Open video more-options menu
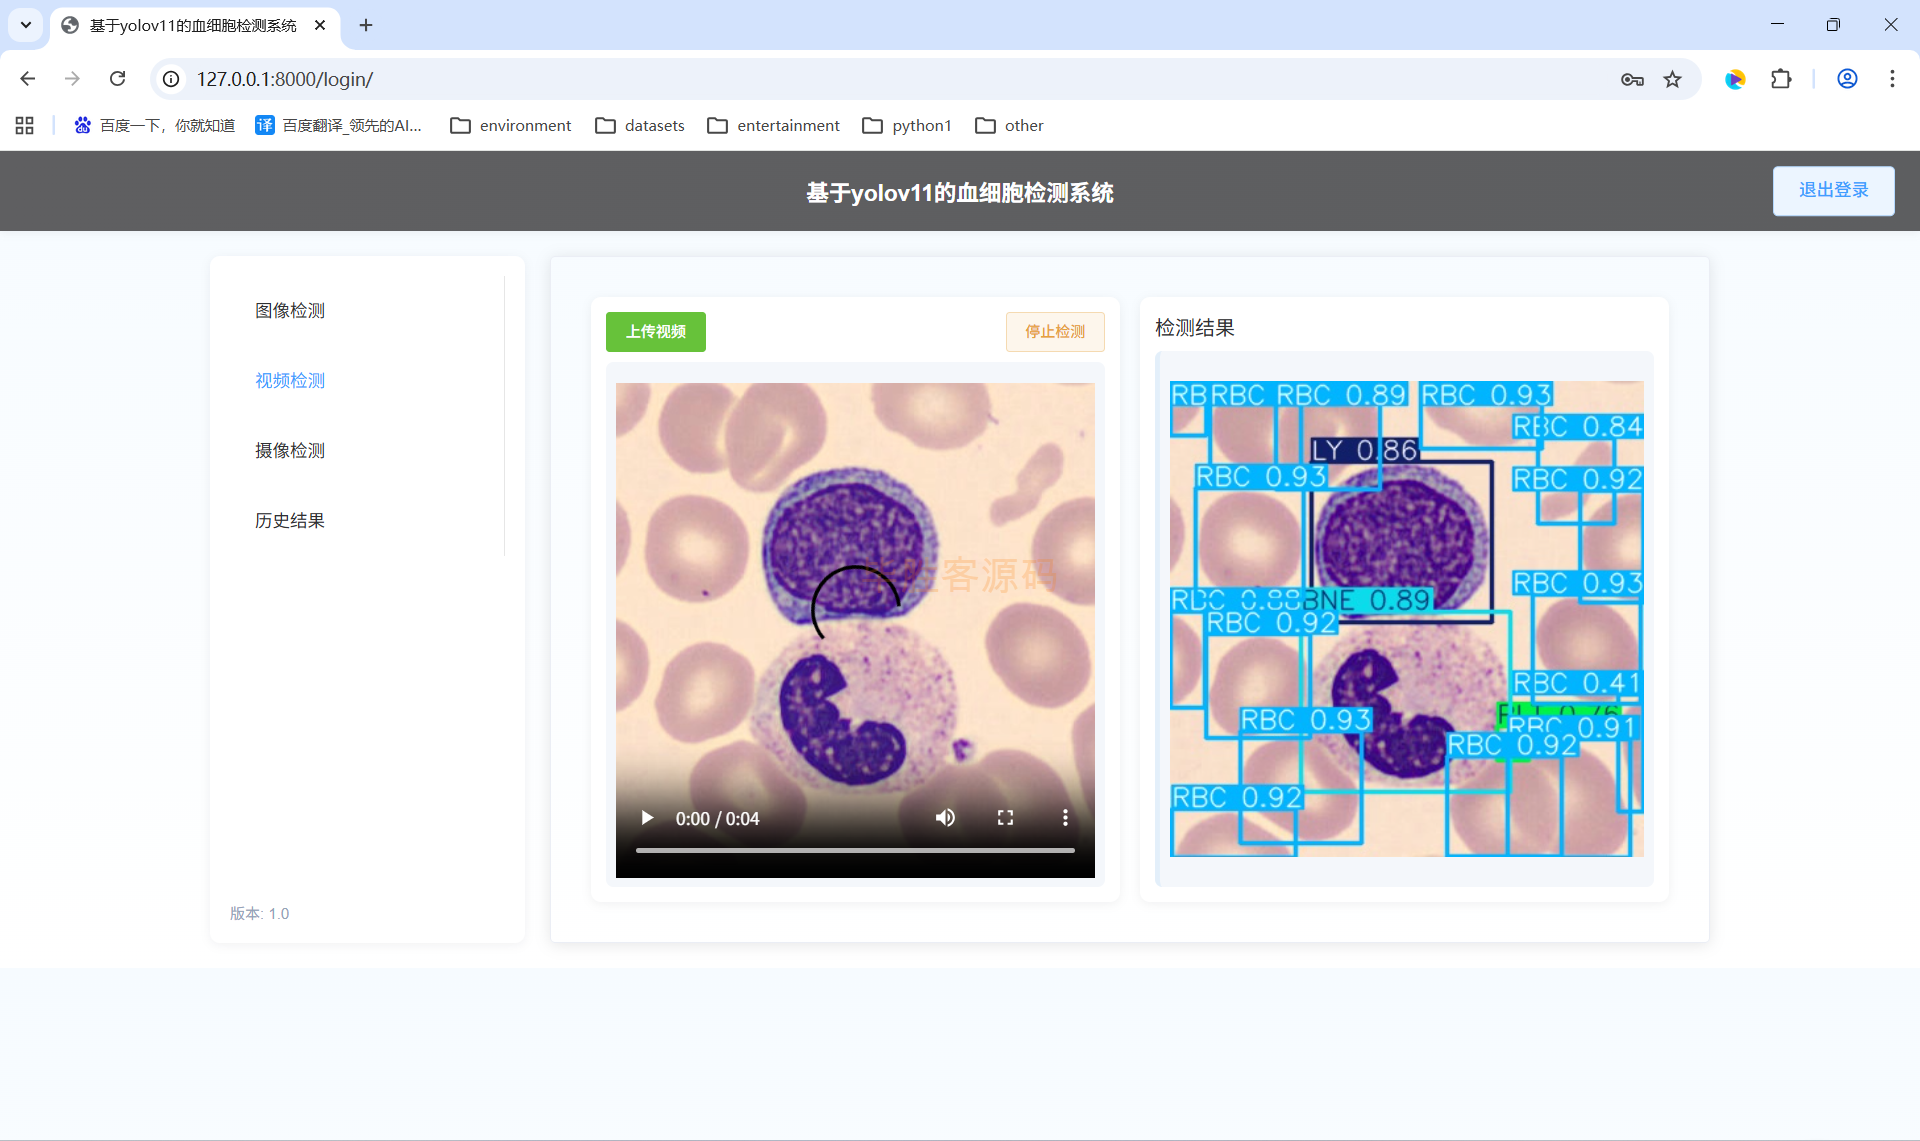 click(x=1065, y=818)
